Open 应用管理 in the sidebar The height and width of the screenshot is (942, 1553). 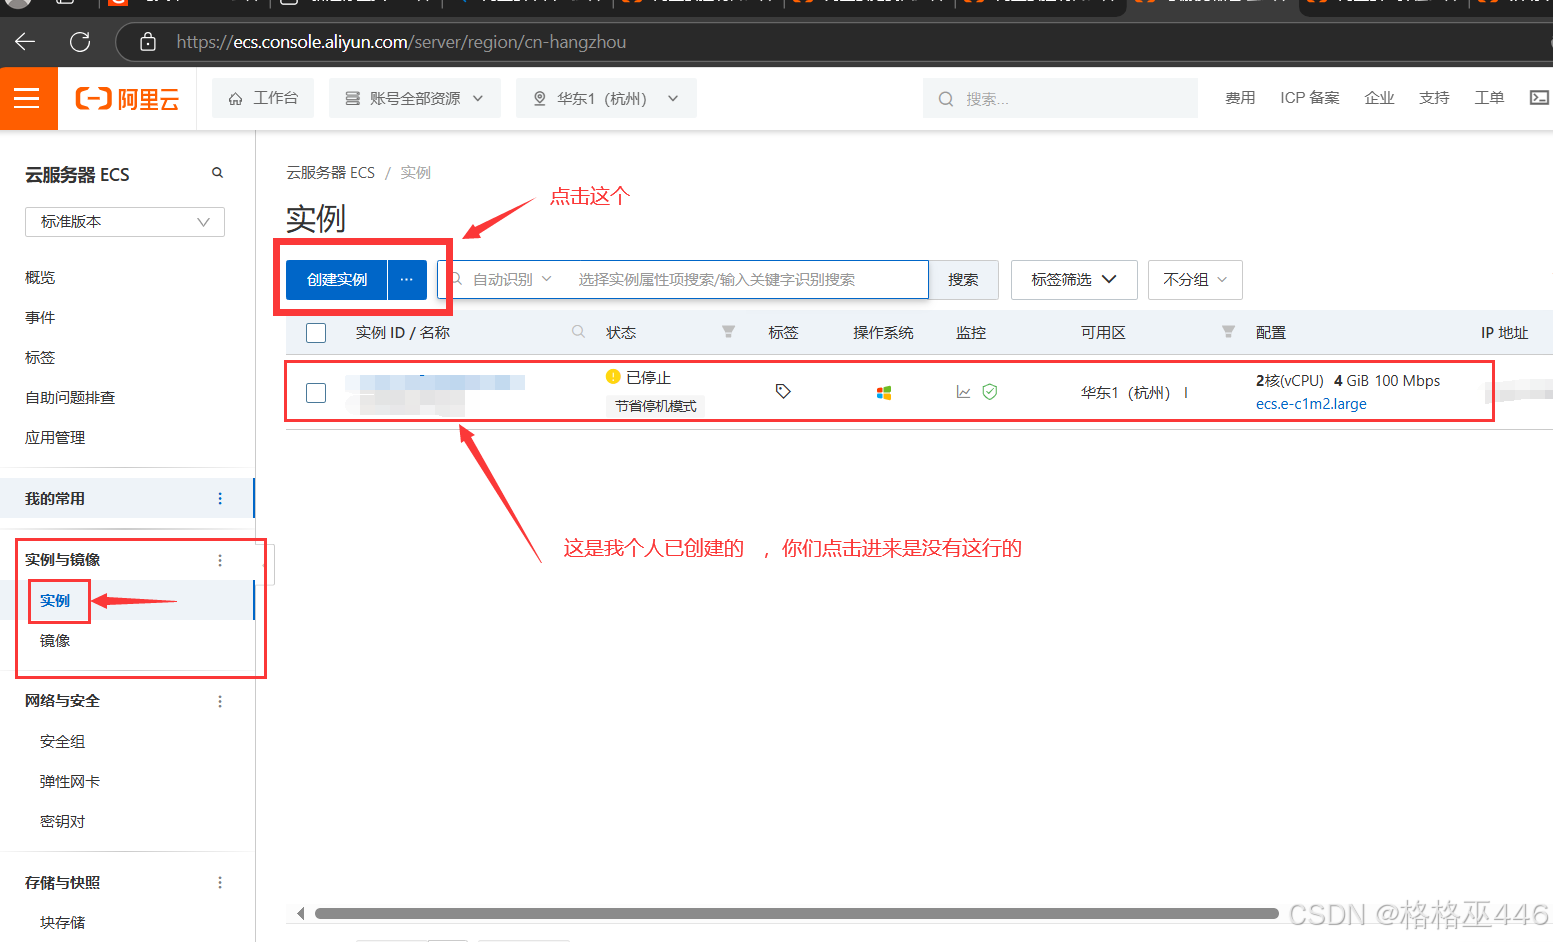tap(55, 438)
